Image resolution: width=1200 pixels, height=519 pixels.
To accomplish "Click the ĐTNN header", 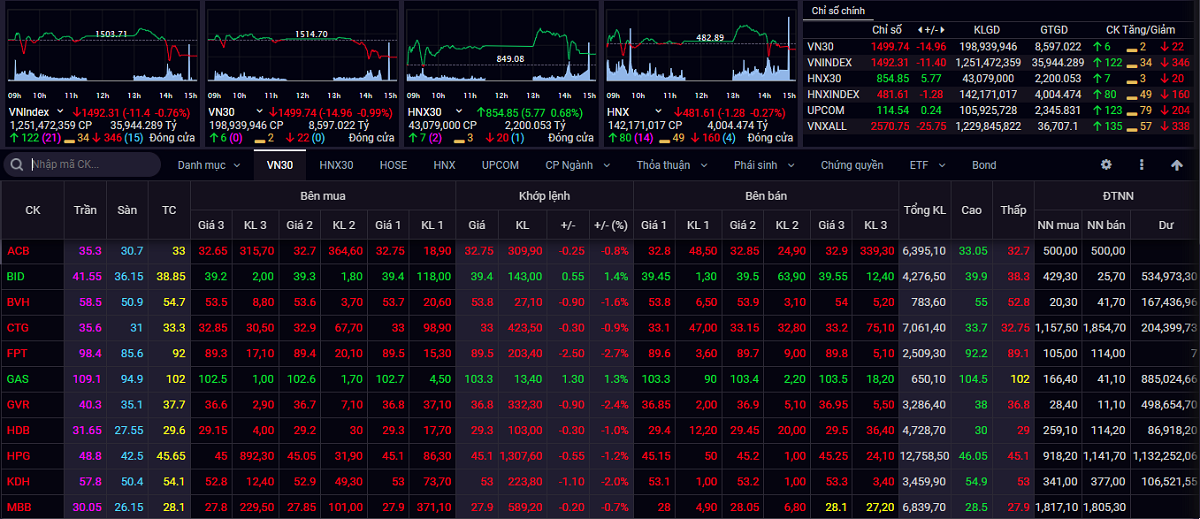I will coord(1117,196).
